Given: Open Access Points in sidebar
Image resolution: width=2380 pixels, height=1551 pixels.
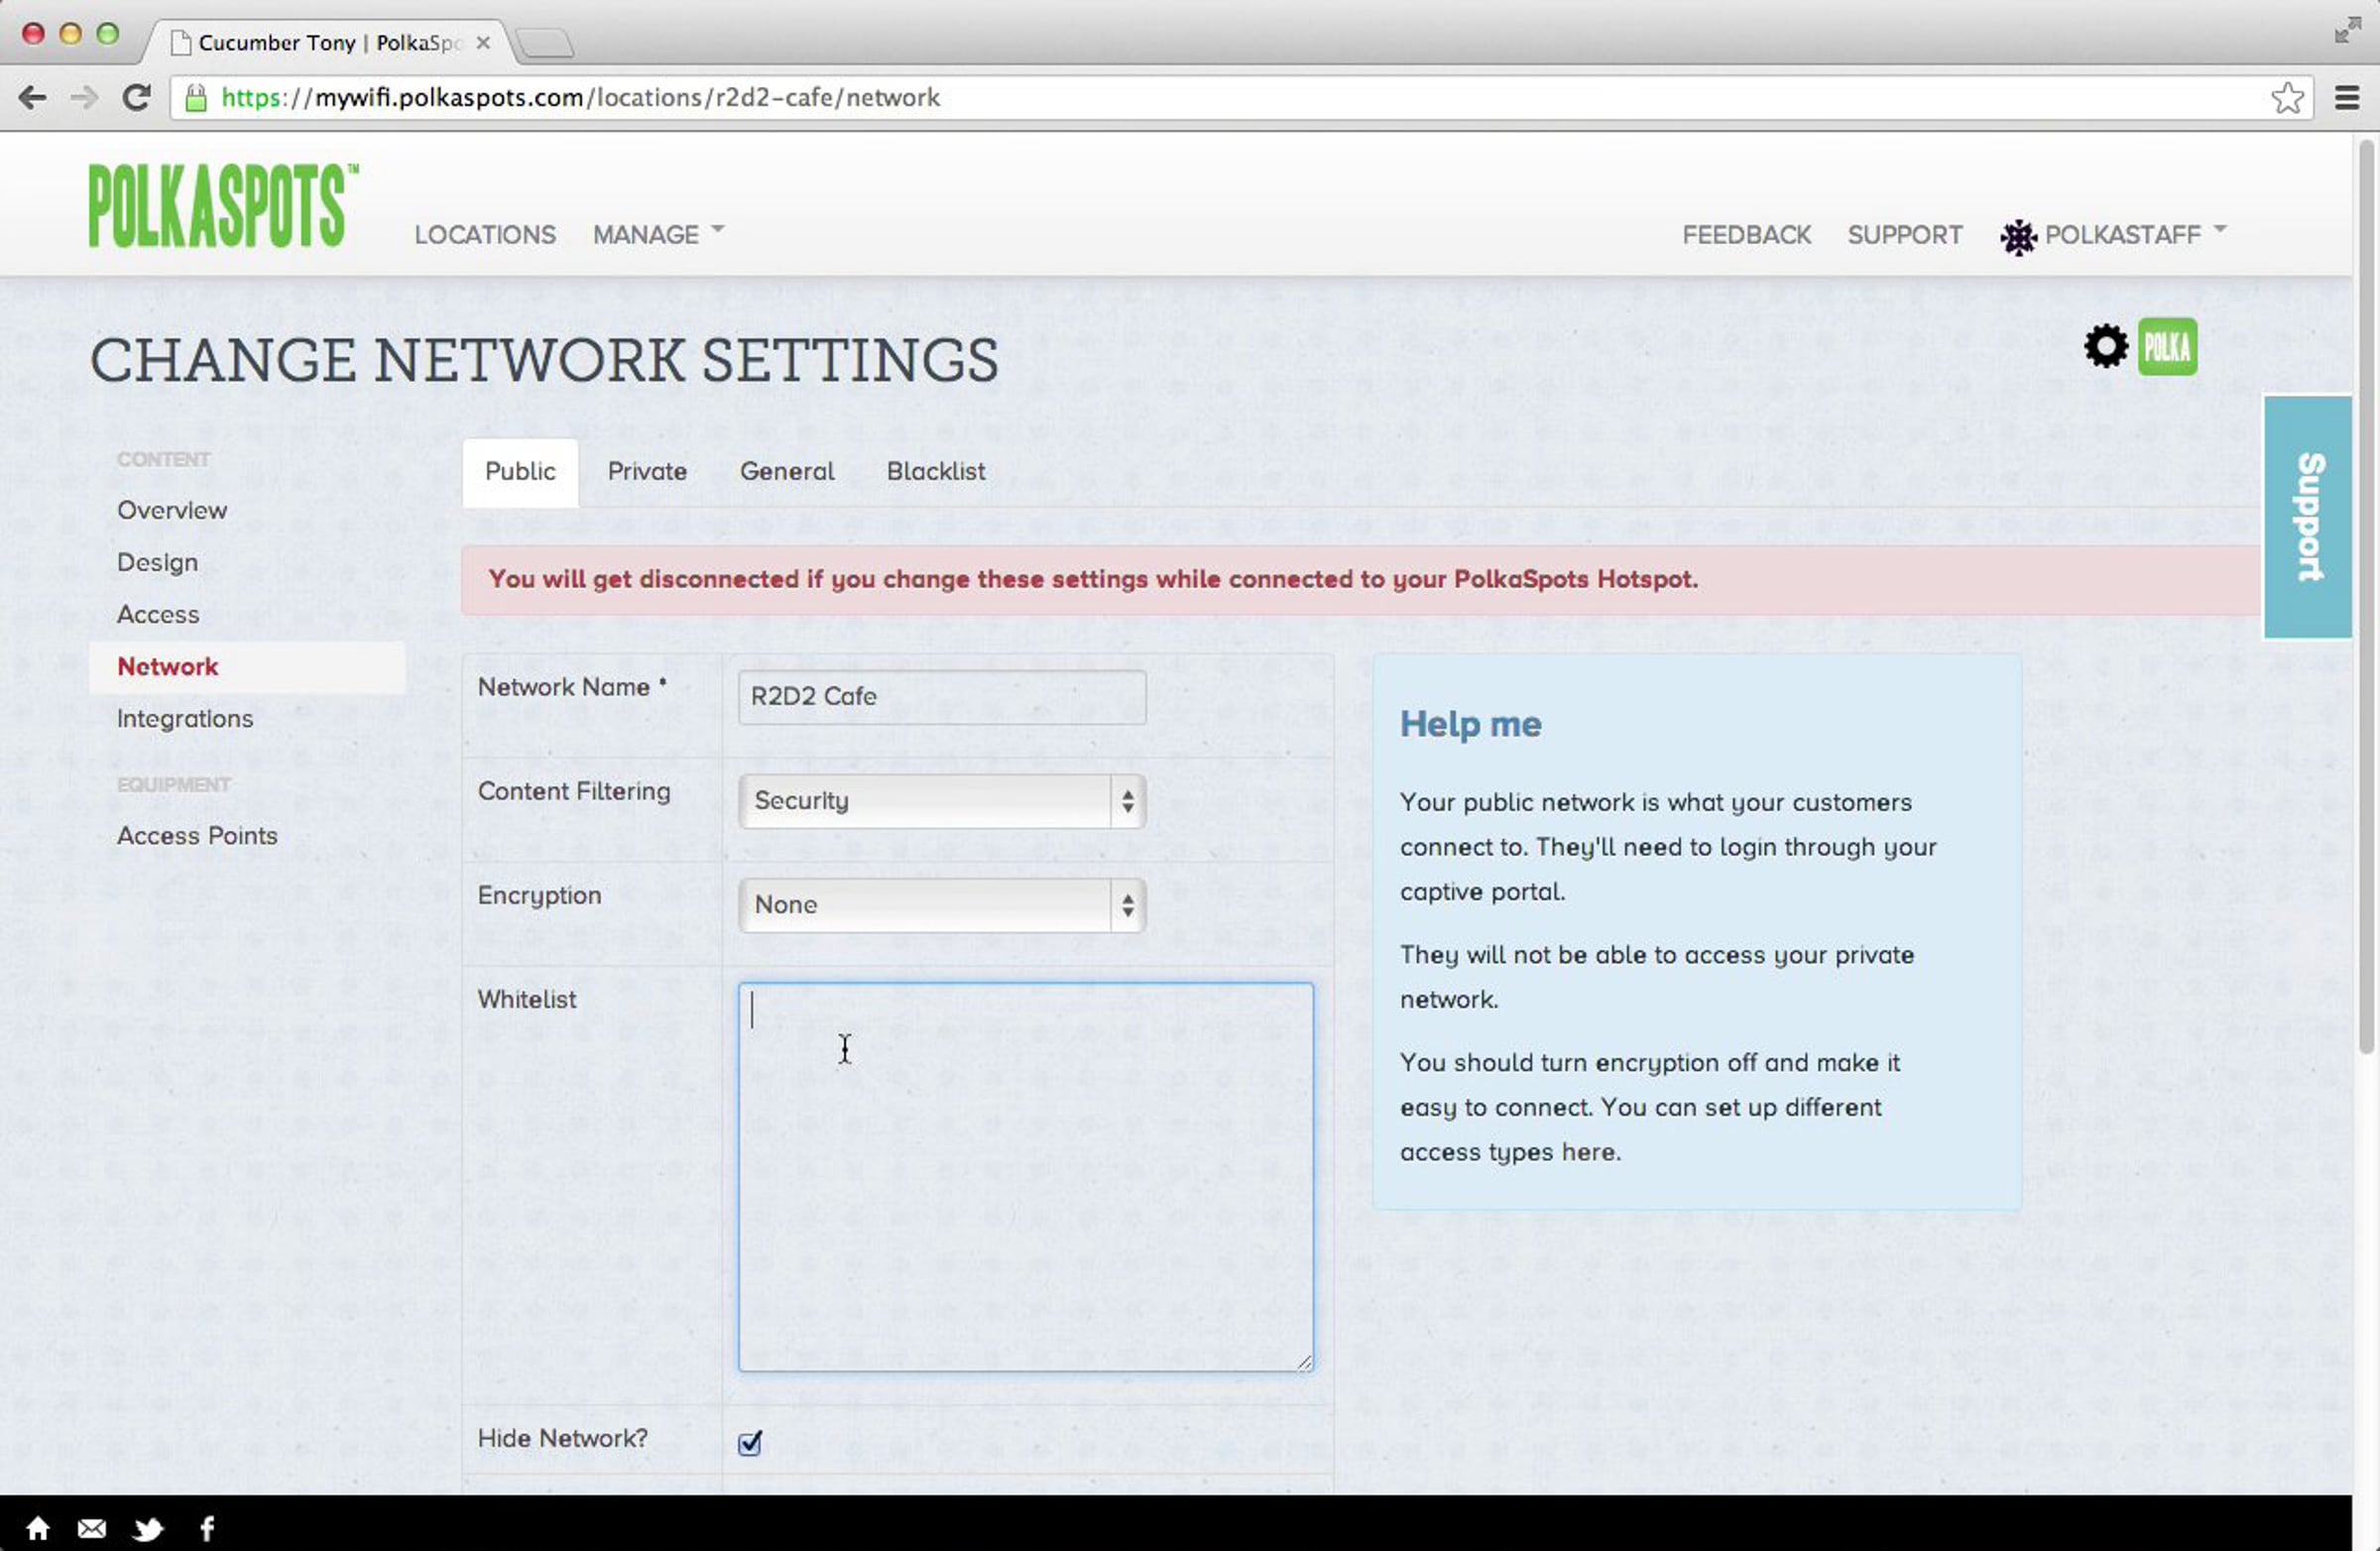Looking at the screenshot, I should (197, 835).
